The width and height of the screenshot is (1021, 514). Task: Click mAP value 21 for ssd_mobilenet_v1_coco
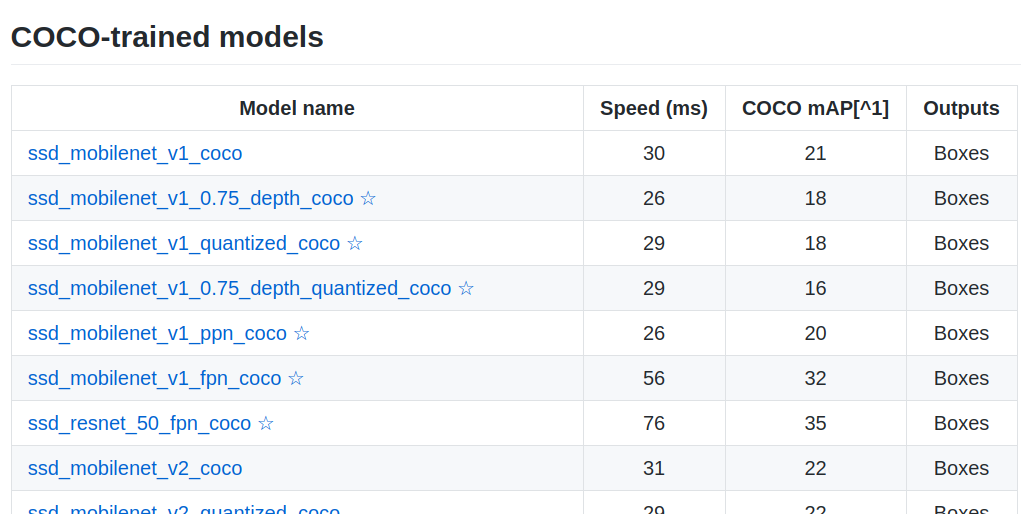tap(815, 153)
